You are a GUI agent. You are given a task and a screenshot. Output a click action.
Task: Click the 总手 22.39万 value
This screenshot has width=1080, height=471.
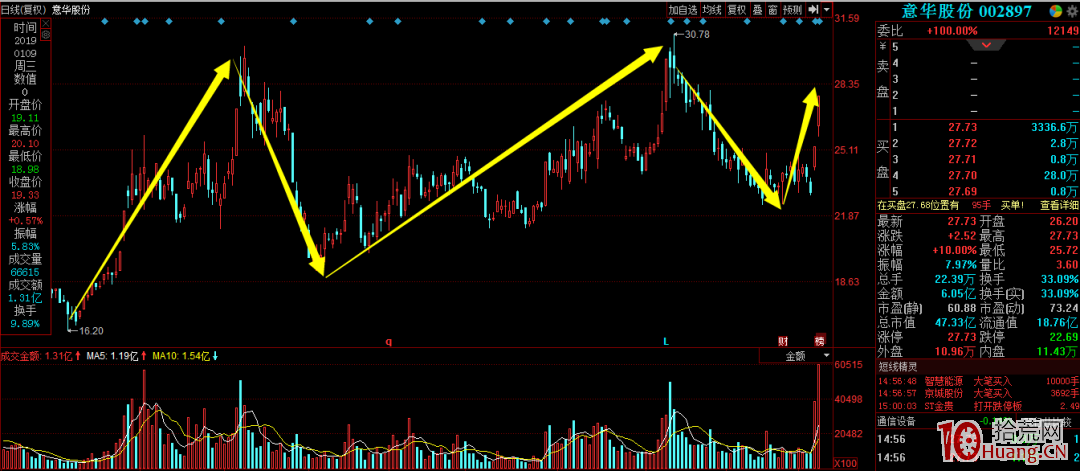tap(954, 279)
